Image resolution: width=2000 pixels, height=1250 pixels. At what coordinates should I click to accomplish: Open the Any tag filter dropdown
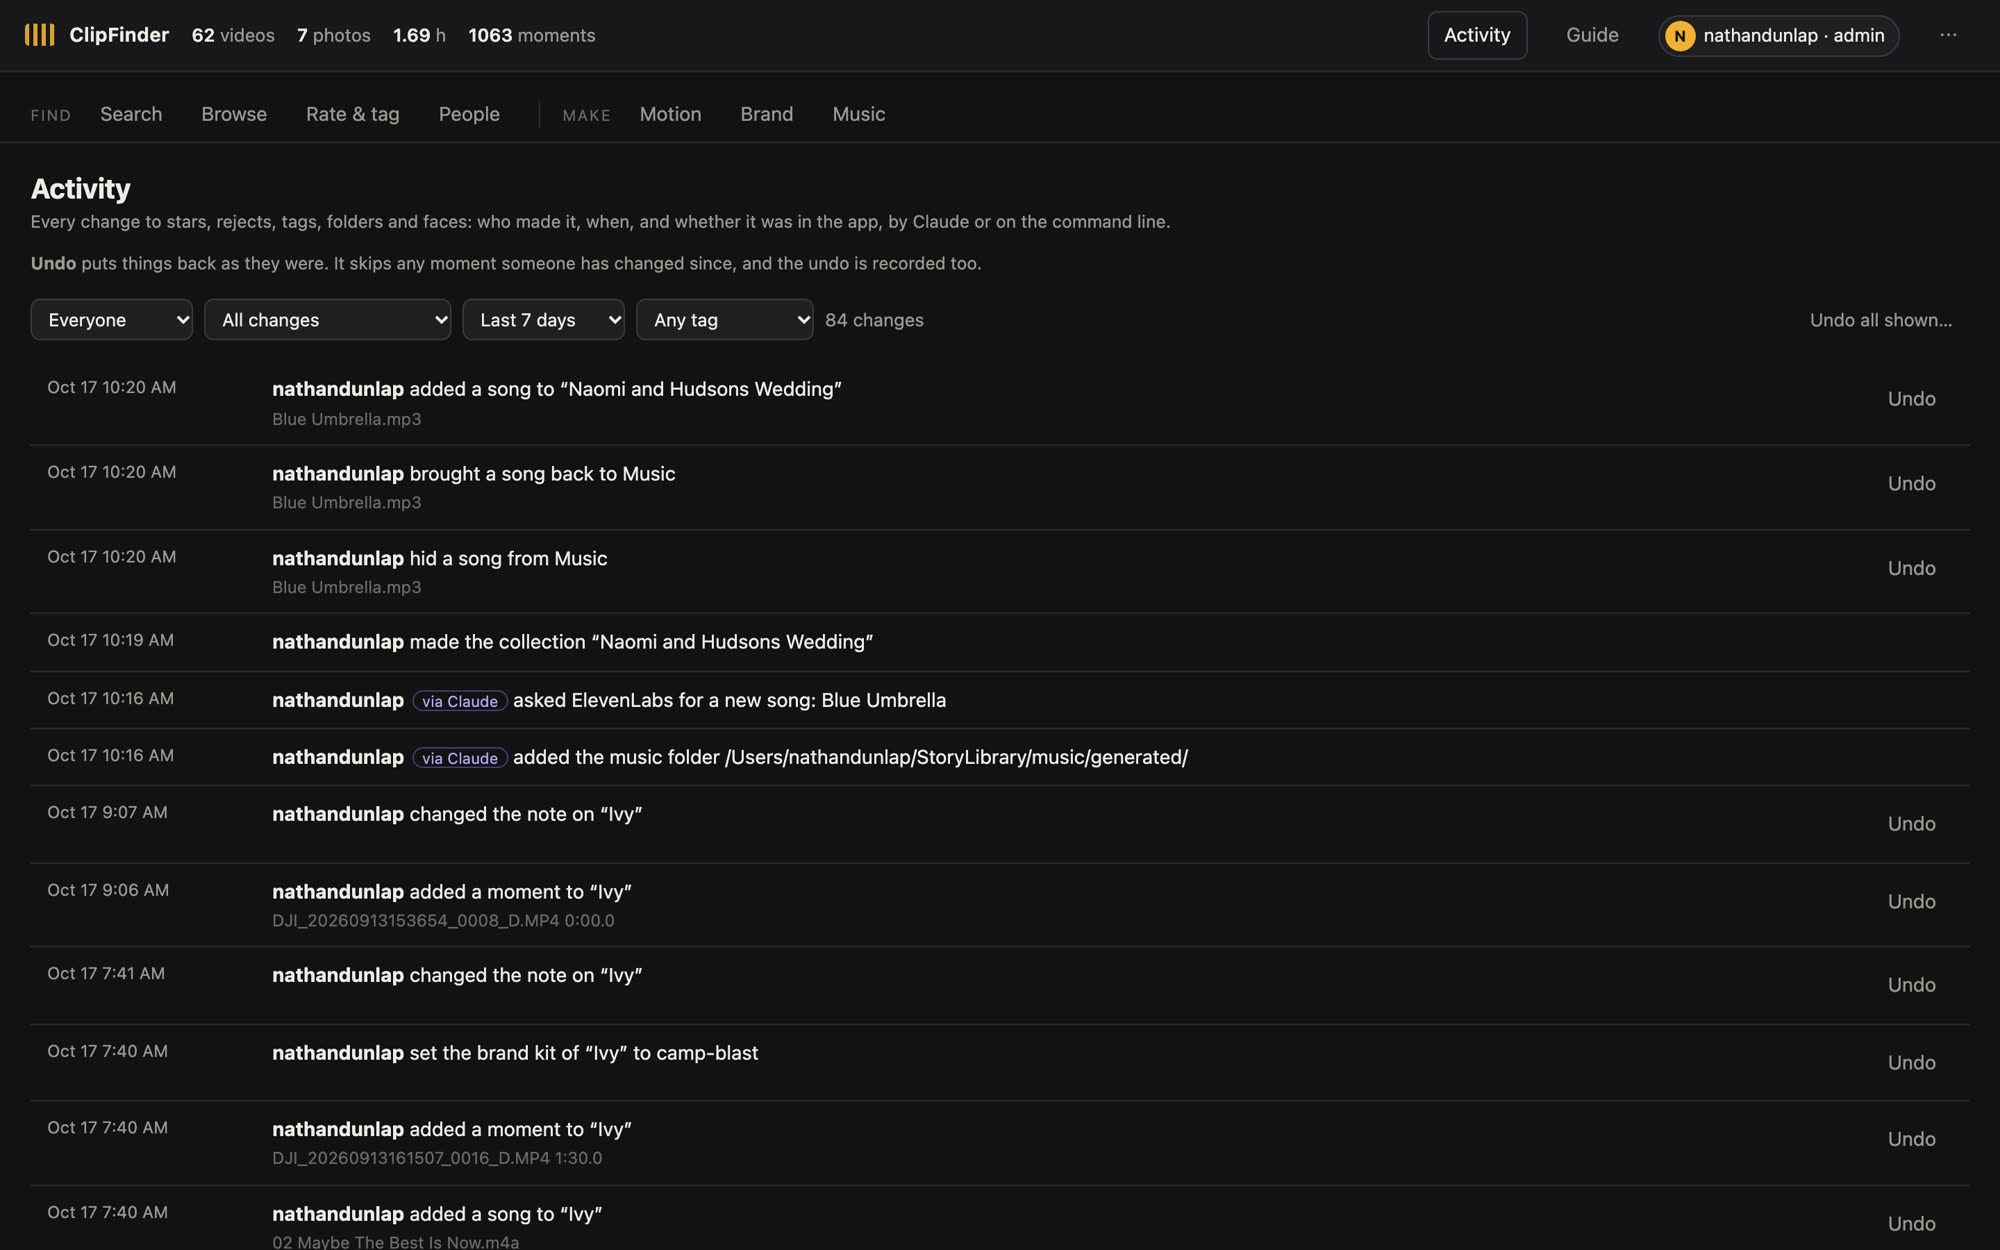click(x=724, y=320)
